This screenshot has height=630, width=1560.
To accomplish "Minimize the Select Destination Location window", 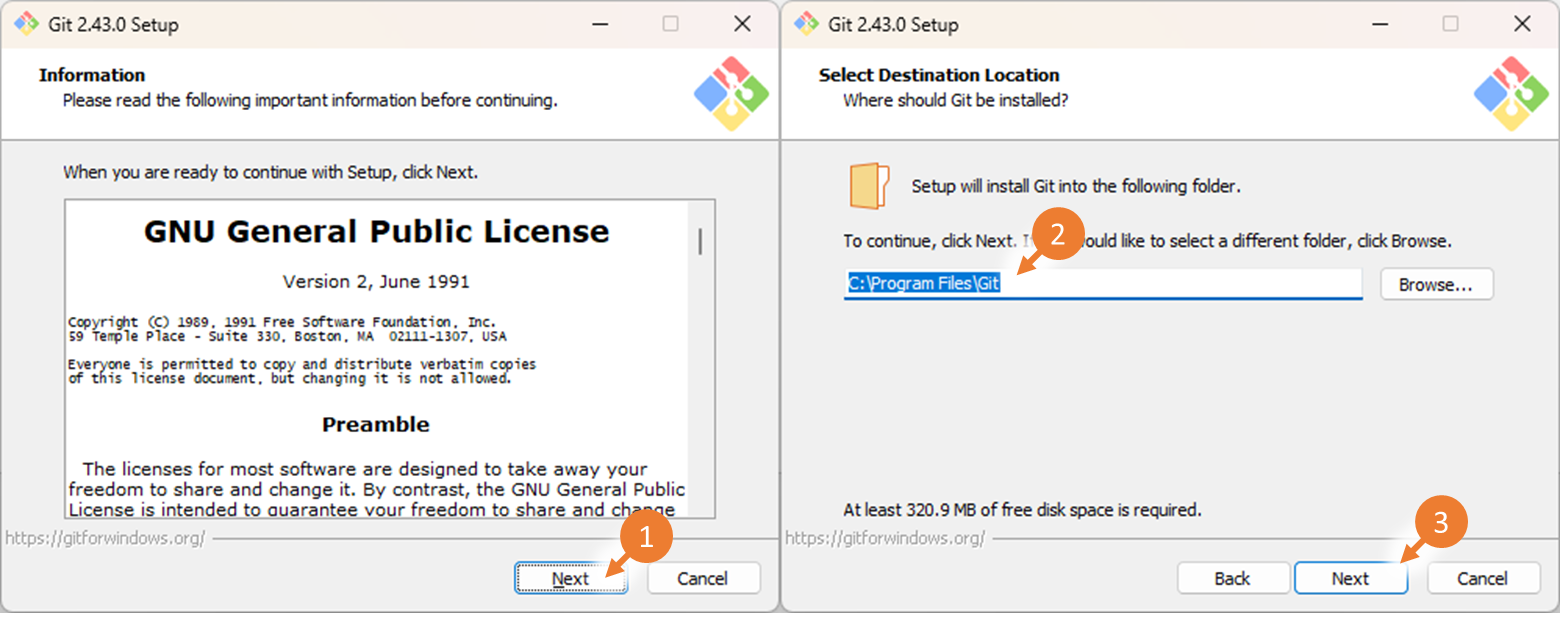I will (x=1379, y=24).
